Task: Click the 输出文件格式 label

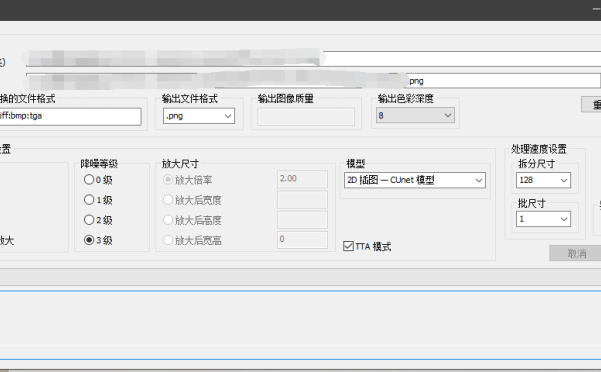Action: point(190,98)
